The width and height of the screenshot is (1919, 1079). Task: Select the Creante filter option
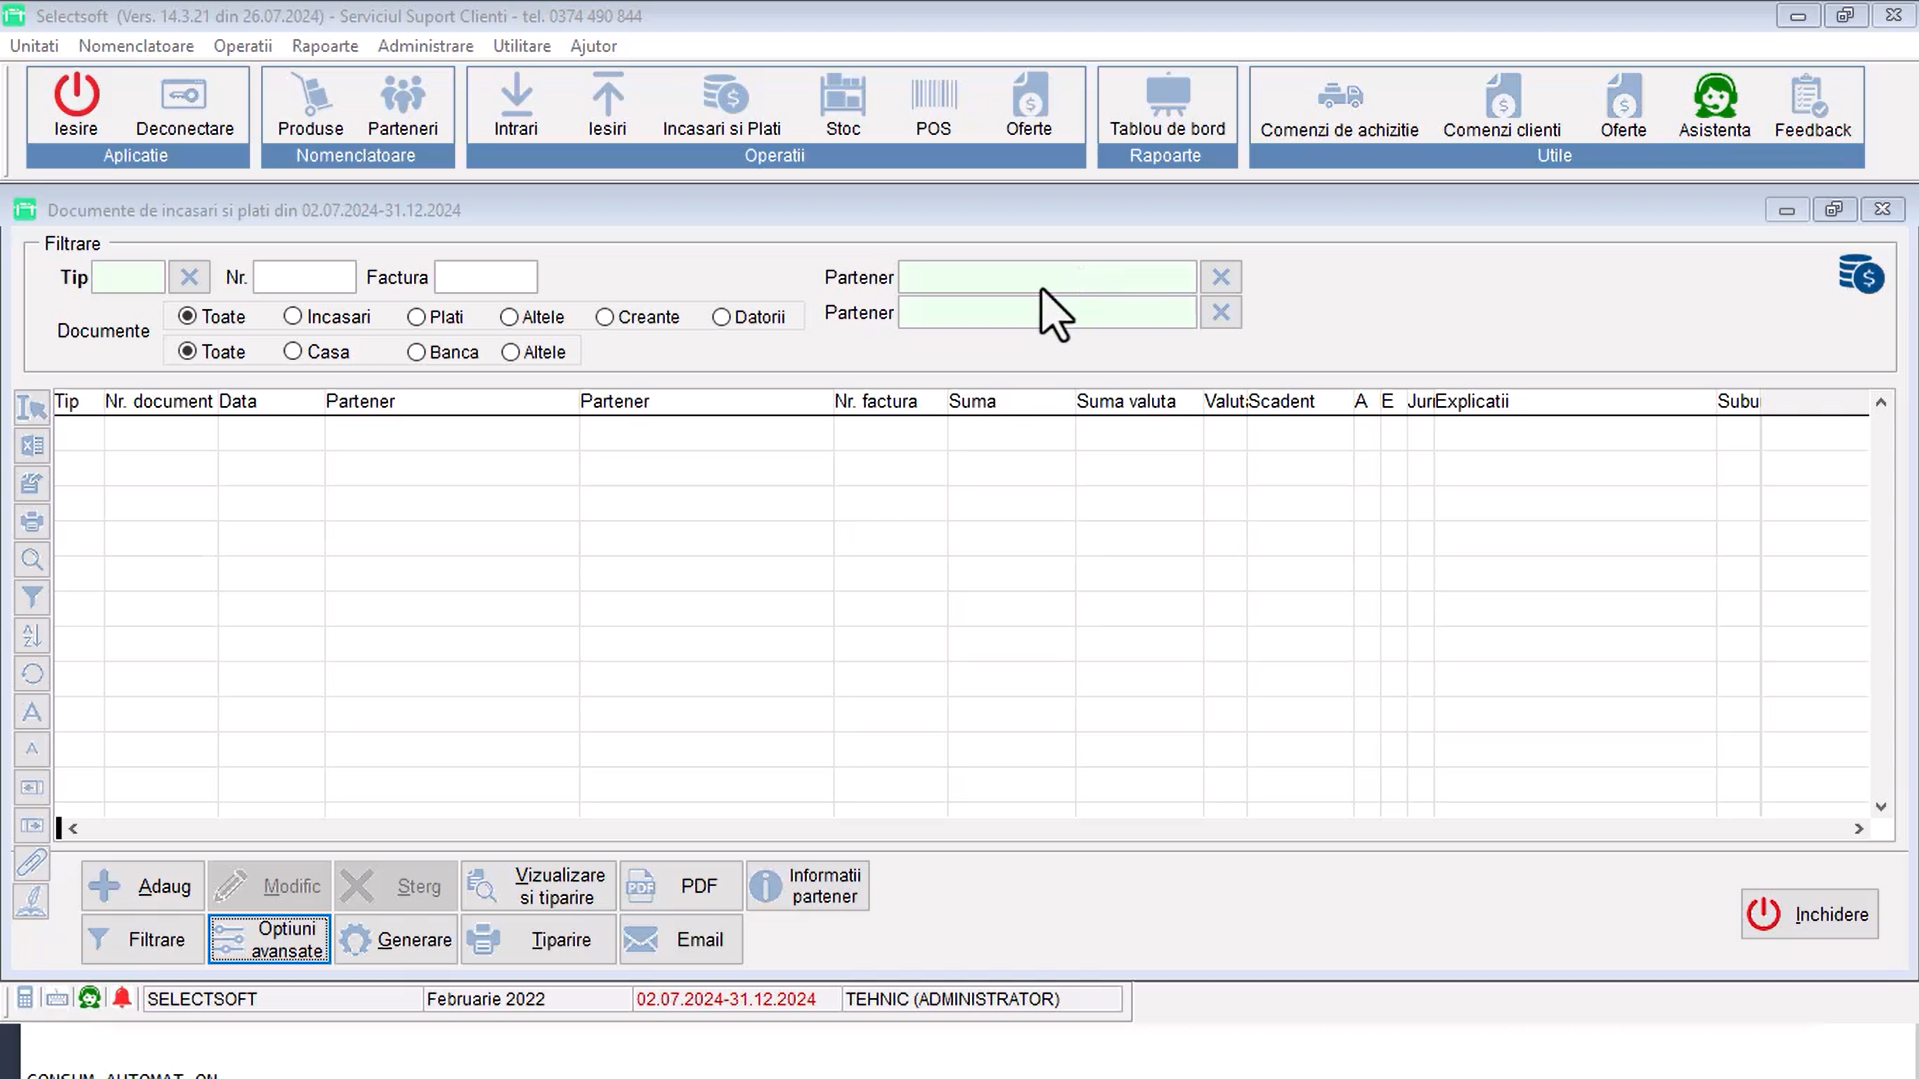604,316
